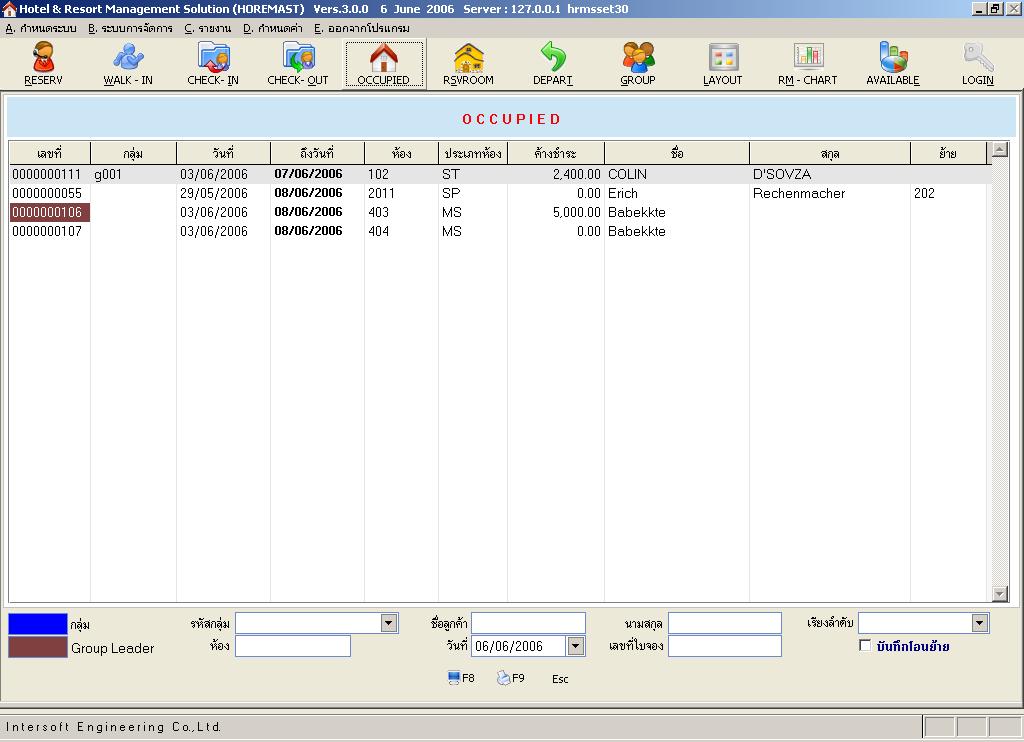Open the C. reports menu

tap(208, 28)
